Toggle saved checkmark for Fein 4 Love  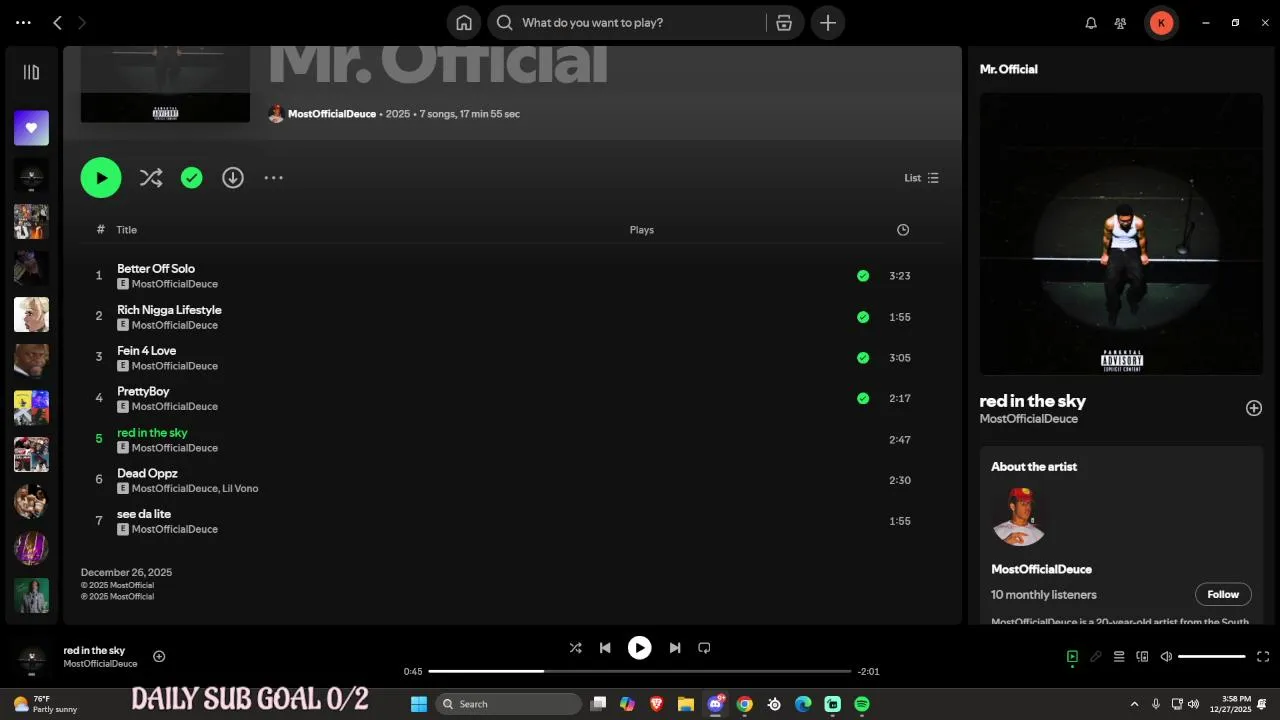tap(863, 358)
